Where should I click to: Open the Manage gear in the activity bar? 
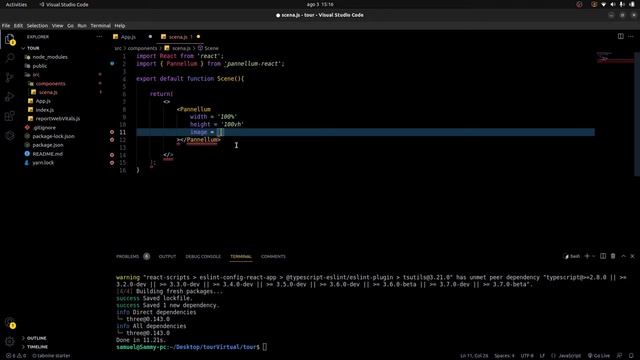(10, 341)
